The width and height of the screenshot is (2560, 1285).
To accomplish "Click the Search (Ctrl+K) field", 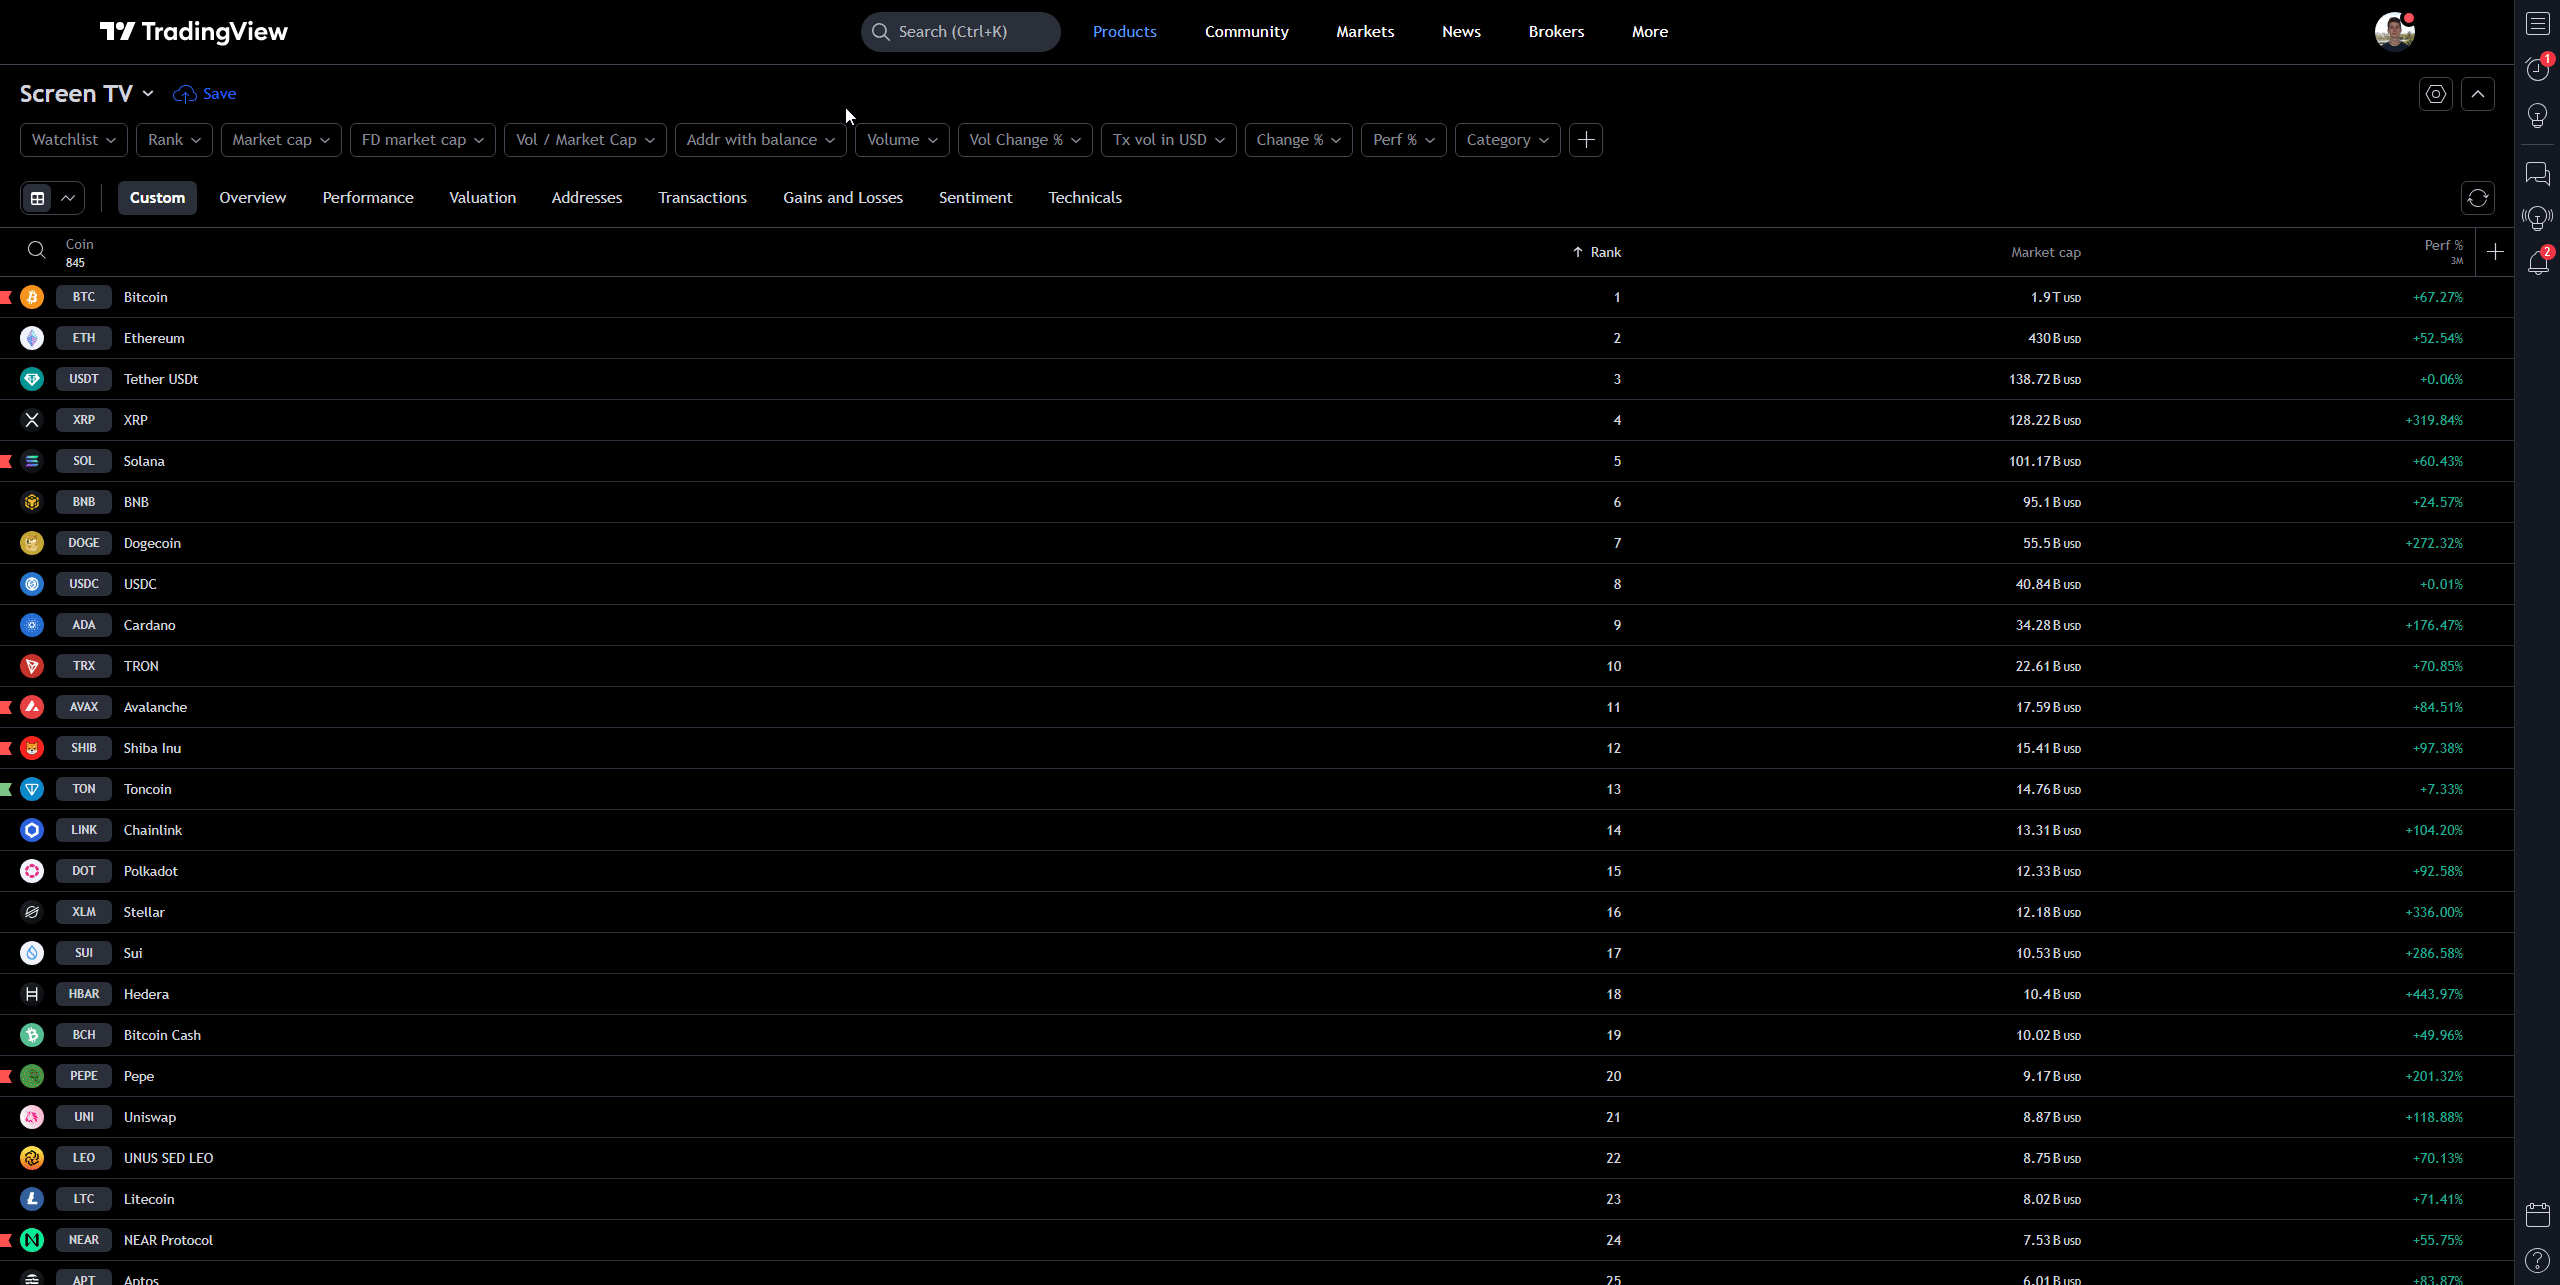I will pos(960,32).
